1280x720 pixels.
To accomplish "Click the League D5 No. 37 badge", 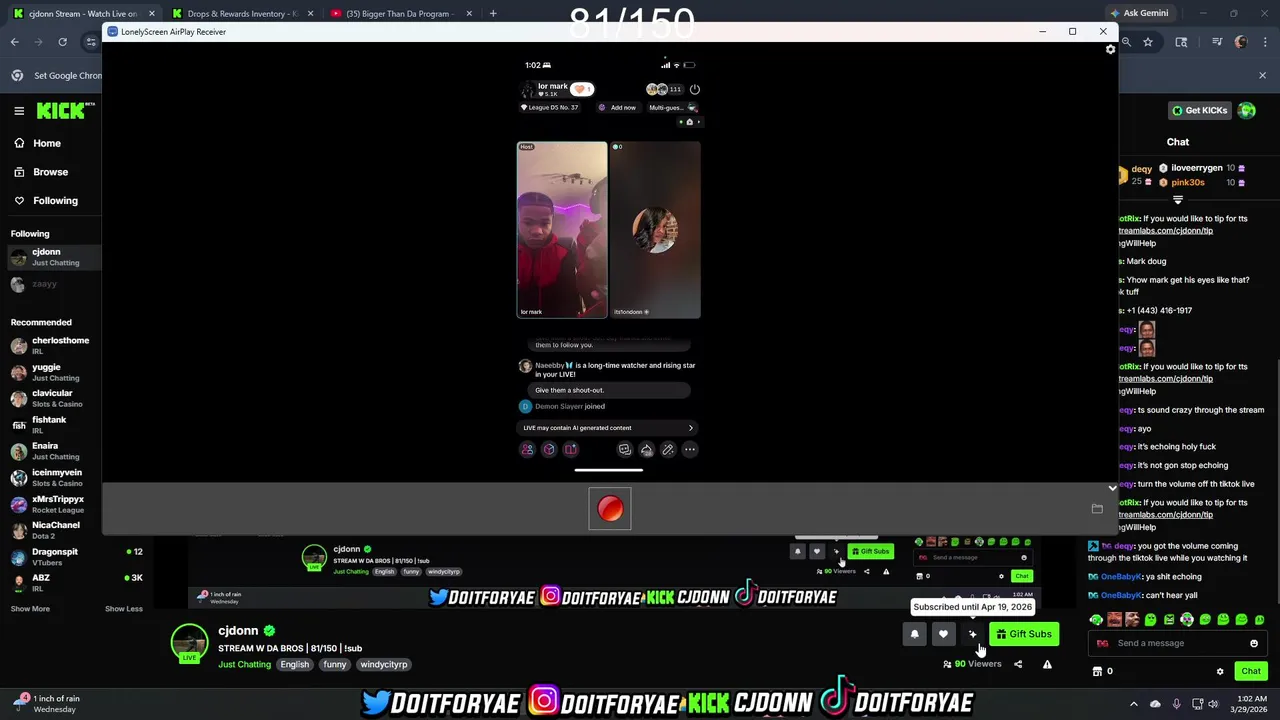I will (550, 107).
